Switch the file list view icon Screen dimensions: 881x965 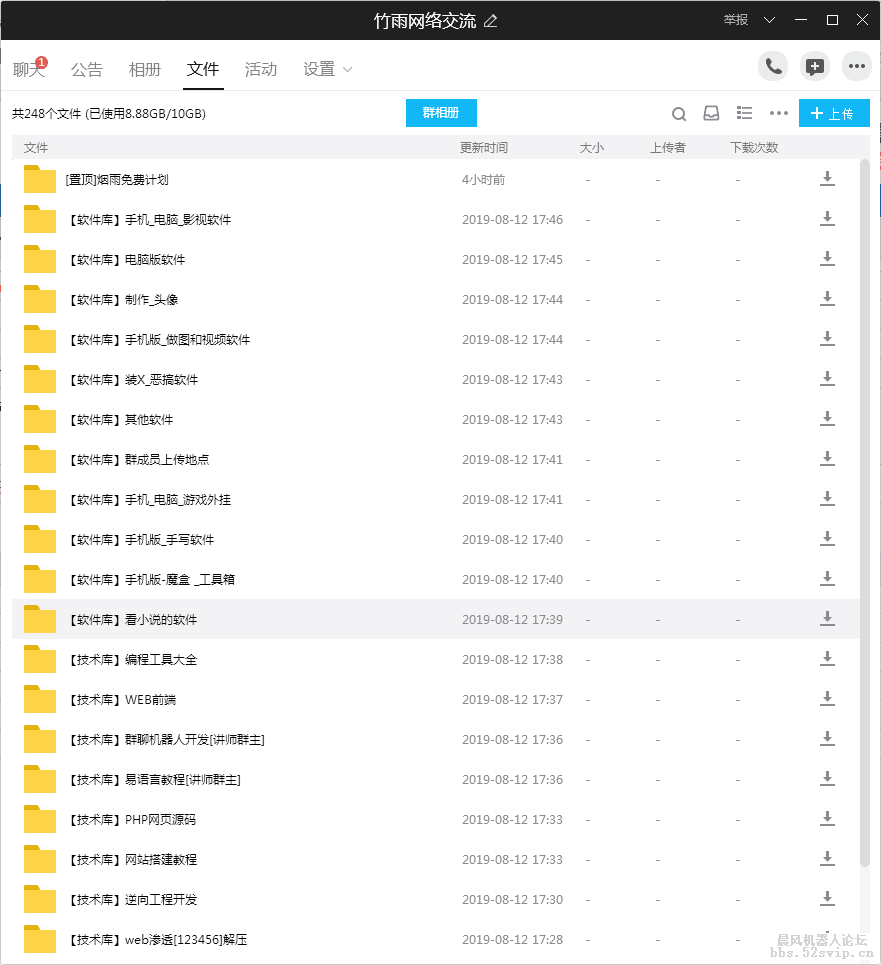pos(744,114)
